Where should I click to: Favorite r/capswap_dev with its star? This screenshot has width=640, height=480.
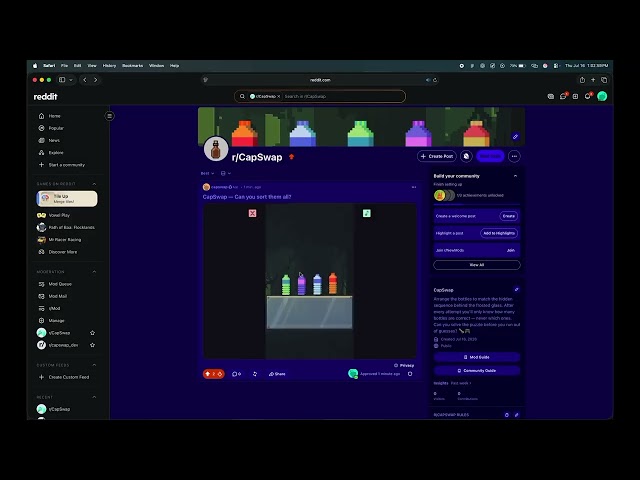[x=93, y=345]
